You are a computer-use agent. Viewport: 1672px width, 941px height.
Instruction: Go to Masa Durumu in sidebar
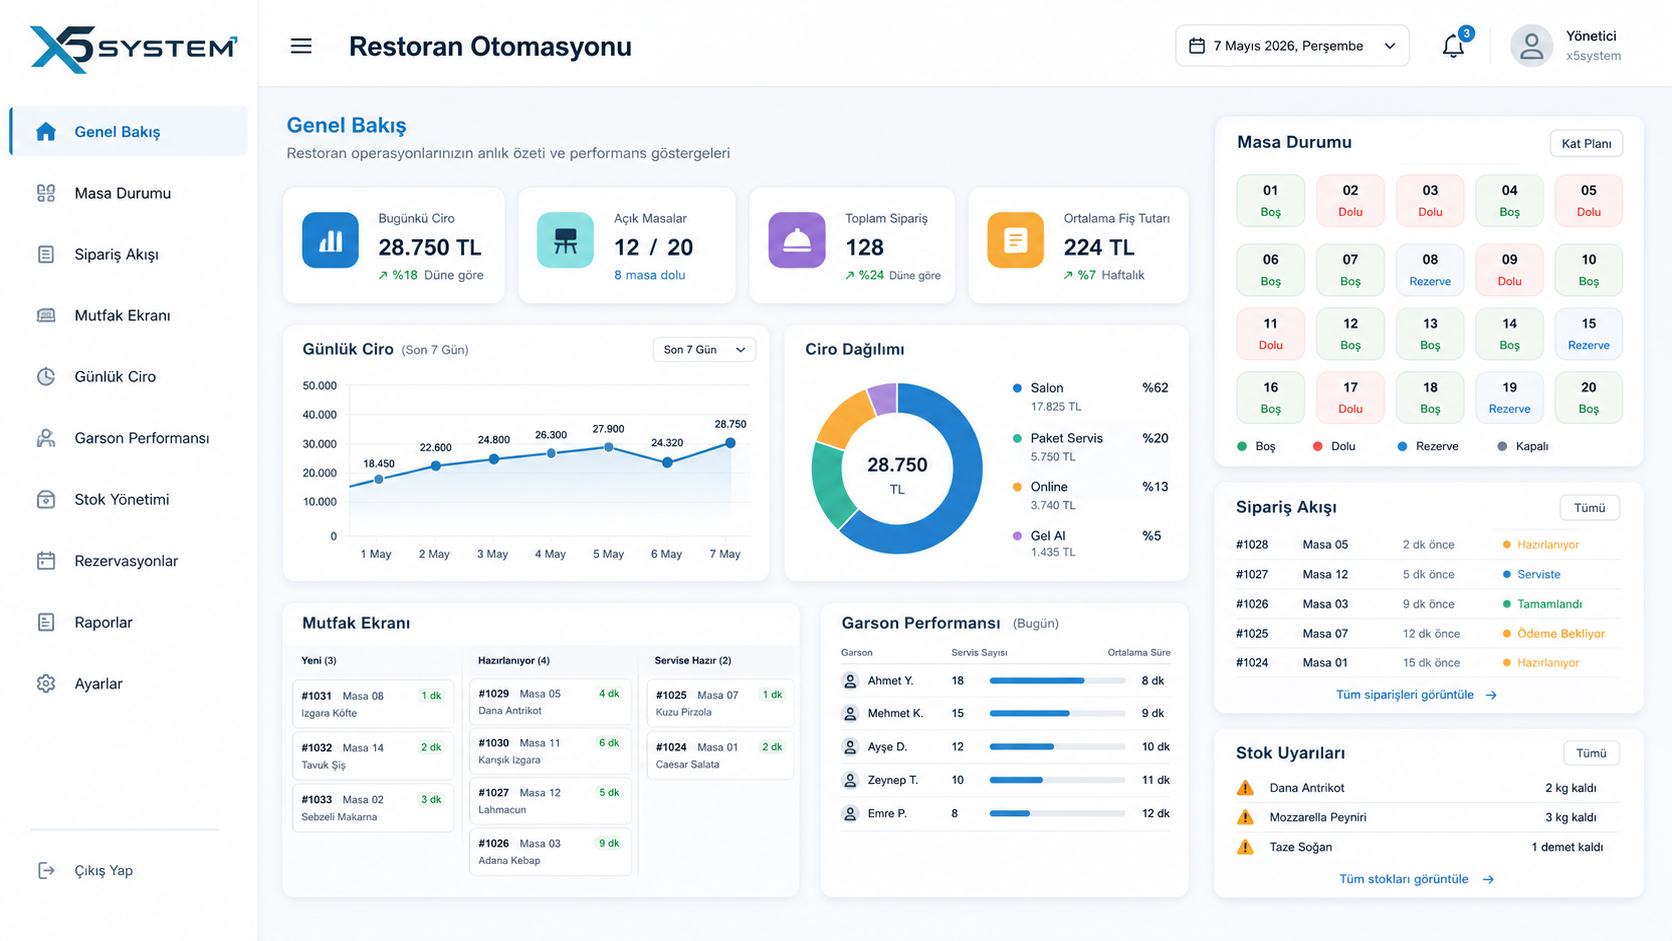tap(128, 193)
